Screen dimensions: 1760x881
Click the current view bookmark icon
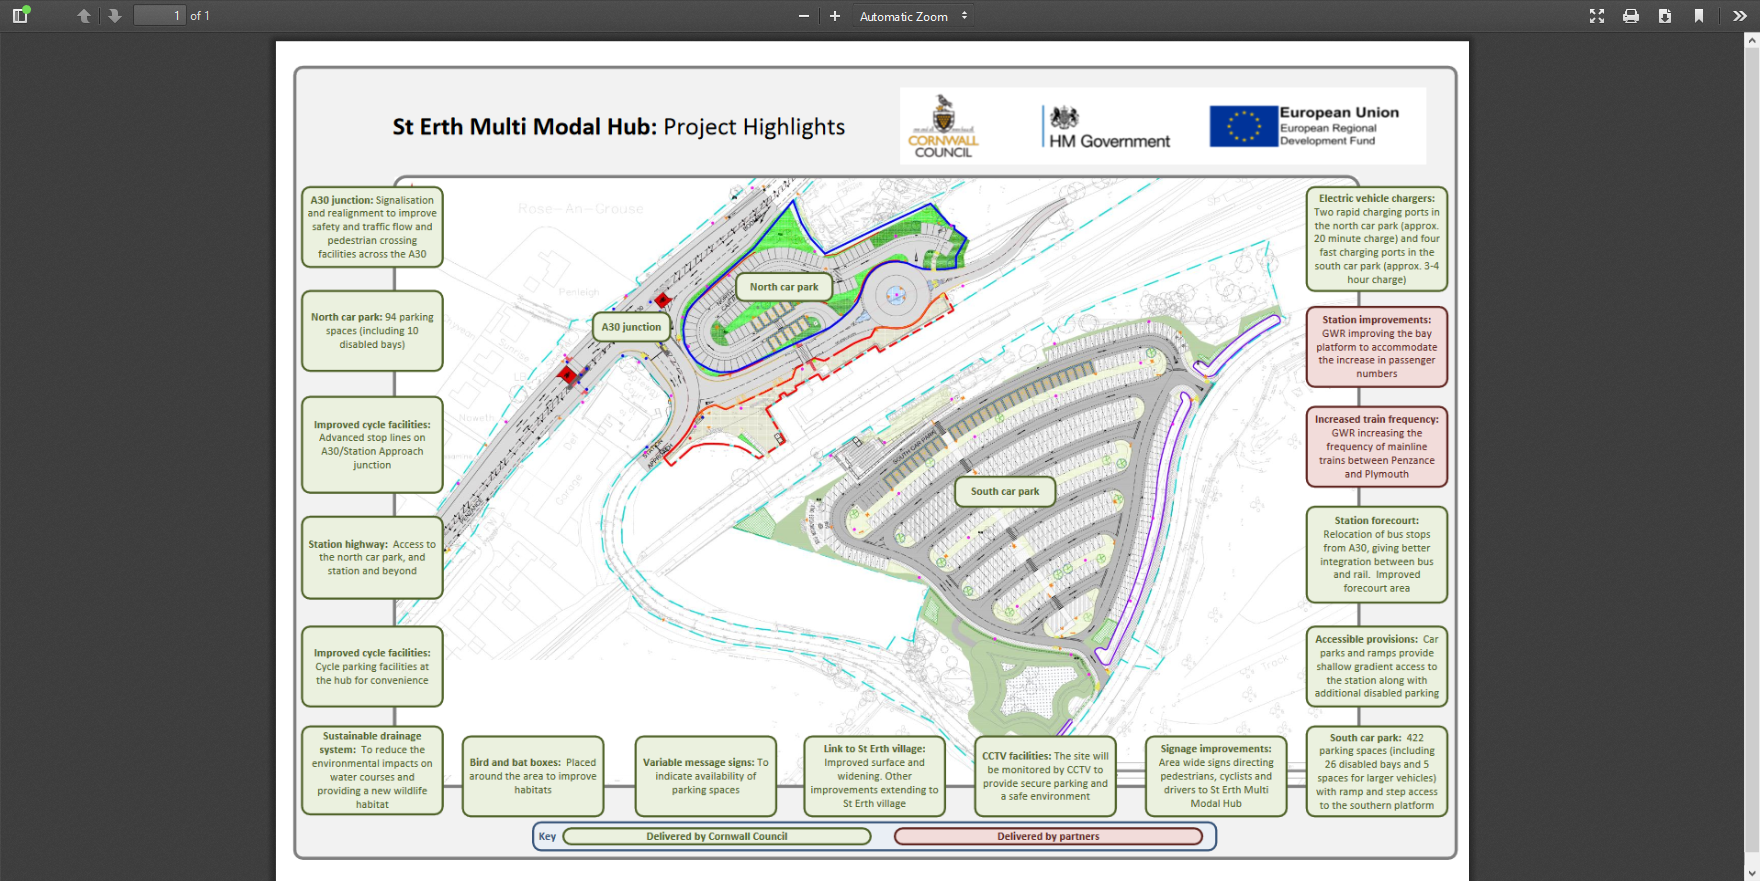tap(1699, 16)
